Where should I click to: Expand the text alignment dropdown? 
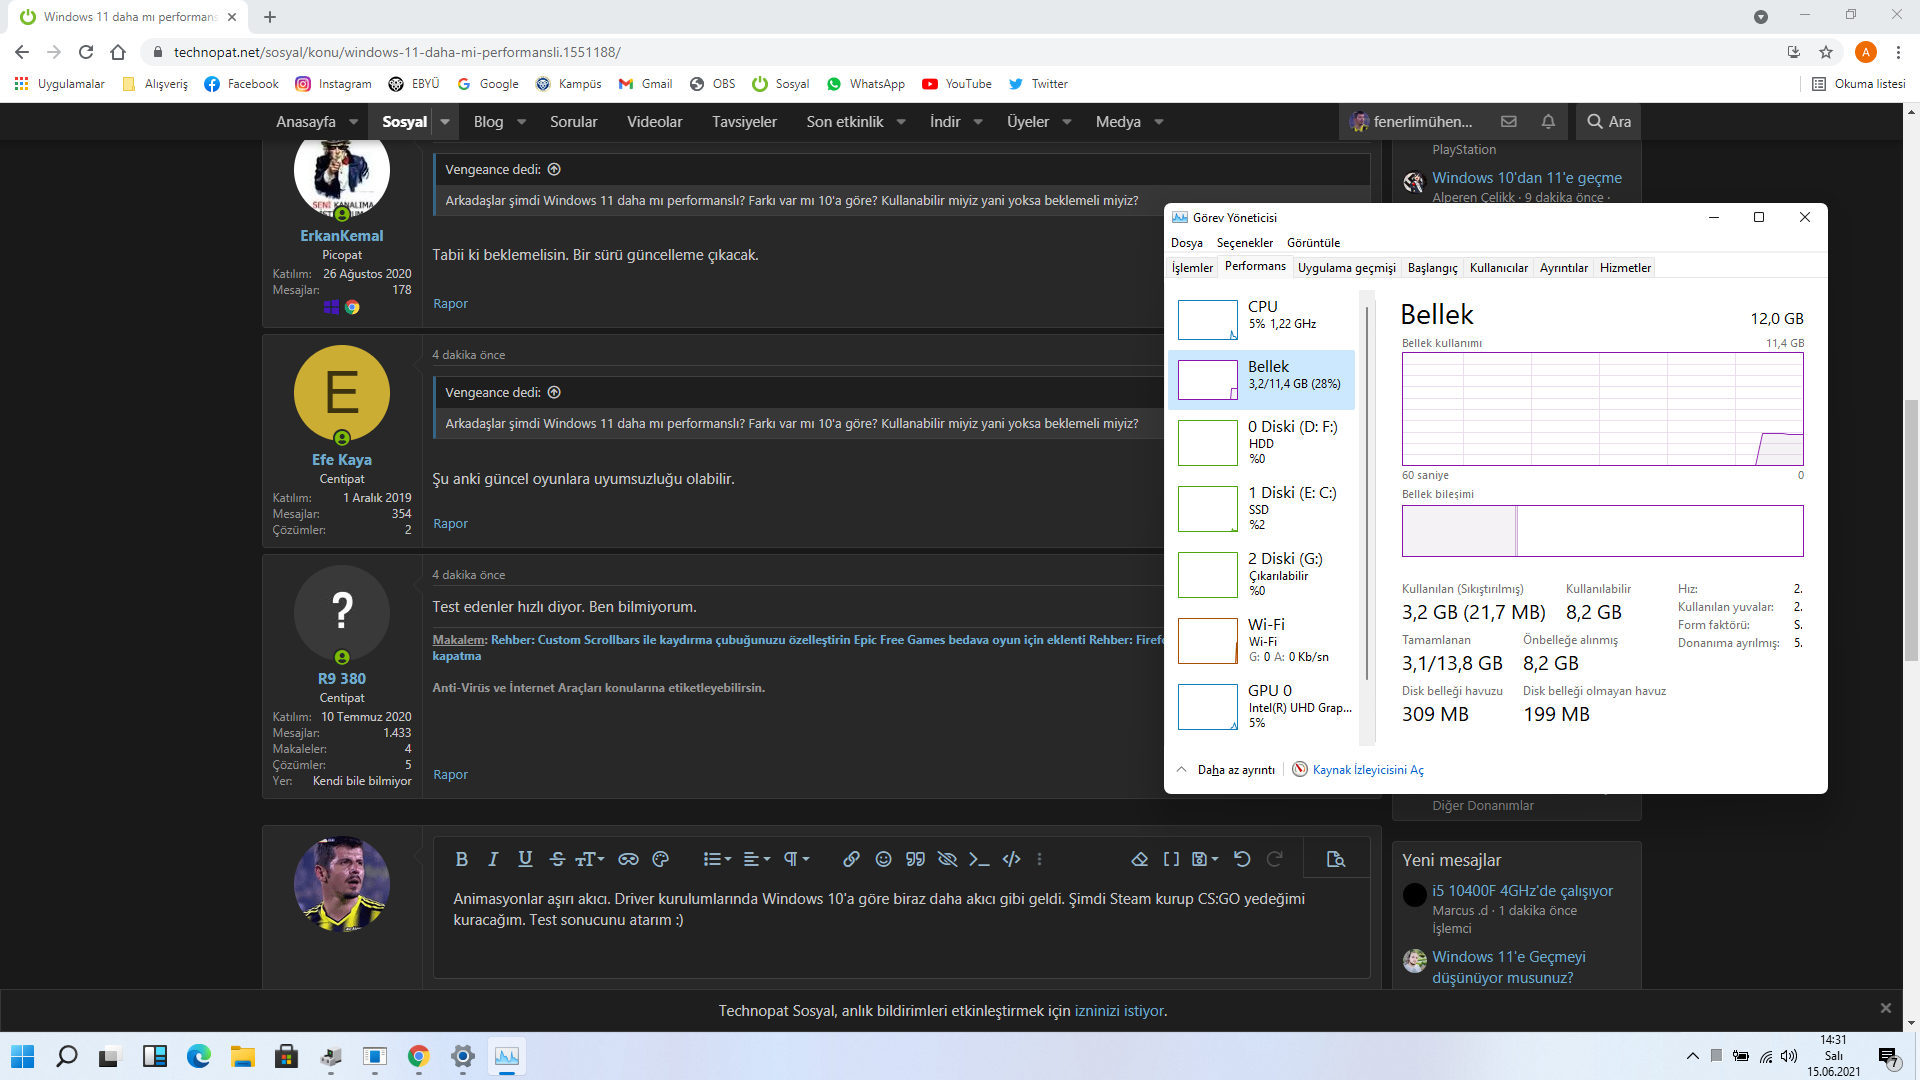(757, 859)
